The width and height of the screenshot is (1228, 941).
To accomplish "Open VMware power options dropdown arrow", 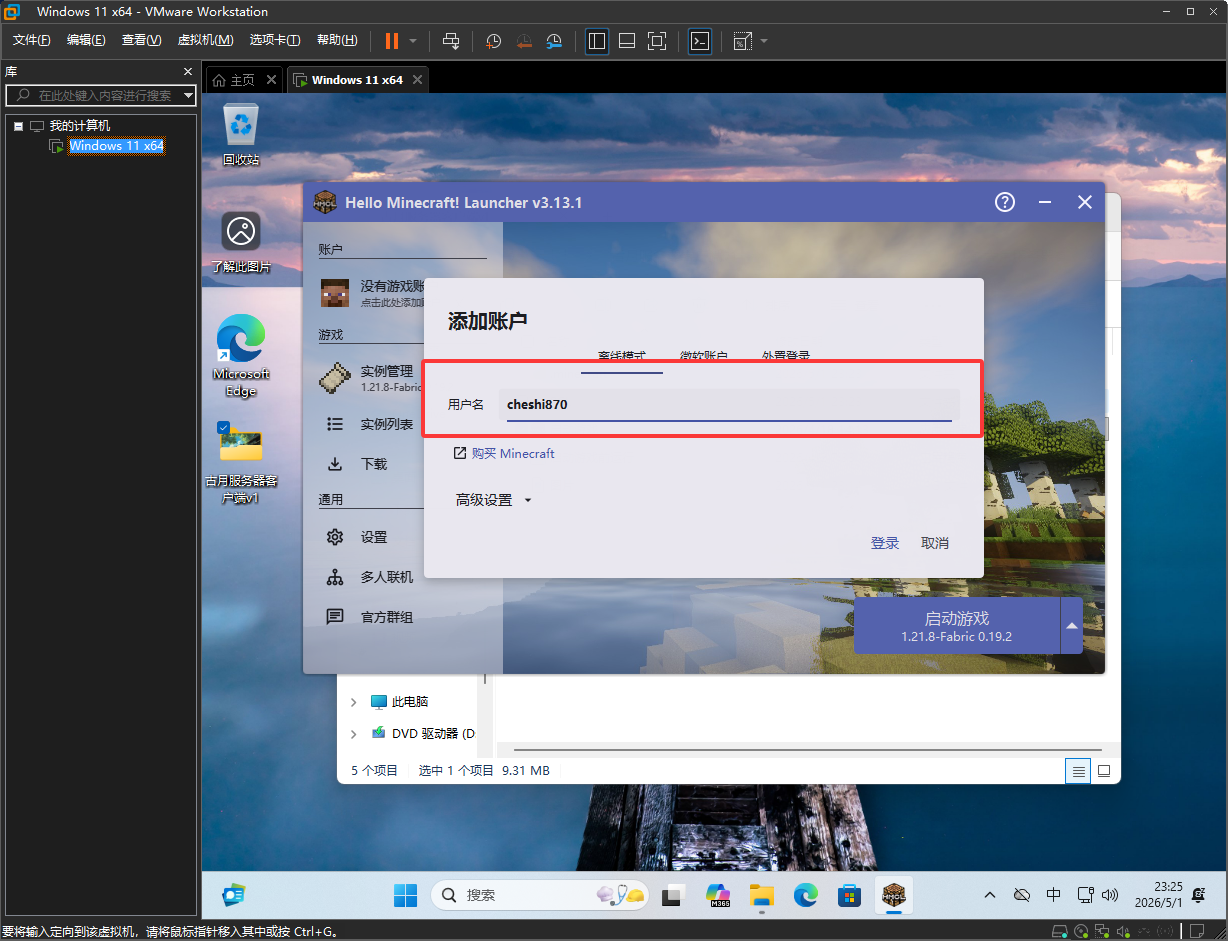I will (x=413, y=41).
